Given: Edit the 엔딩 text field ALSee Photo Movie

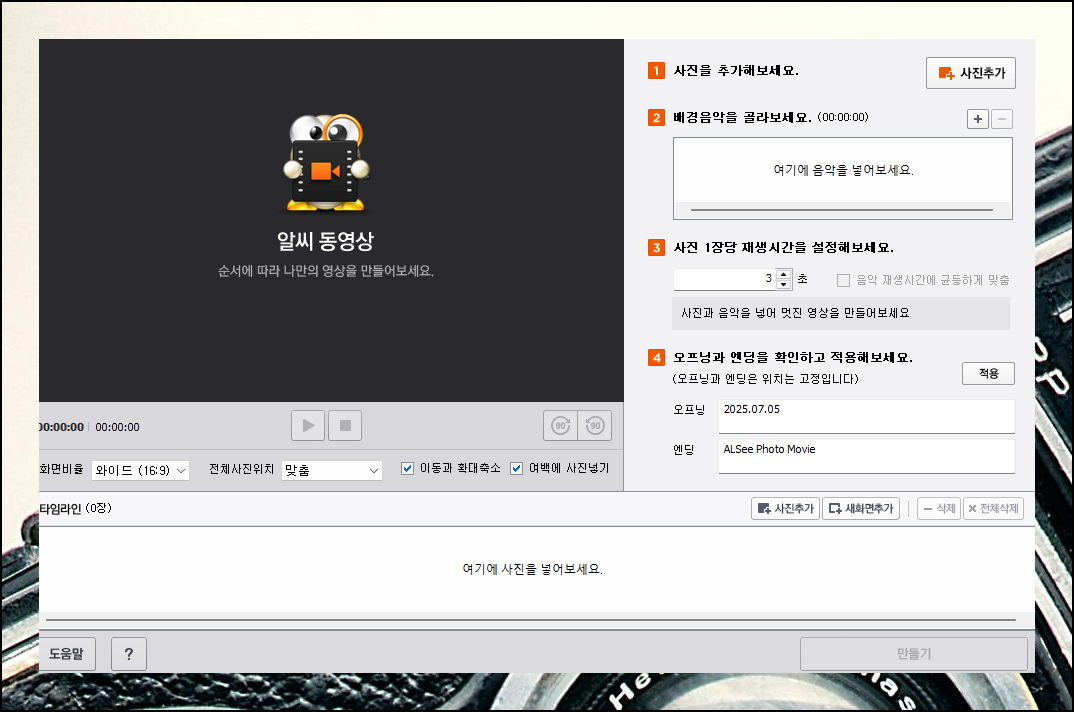Looking at the screenshot, I should pyautogui.click(x=866, y=456).
